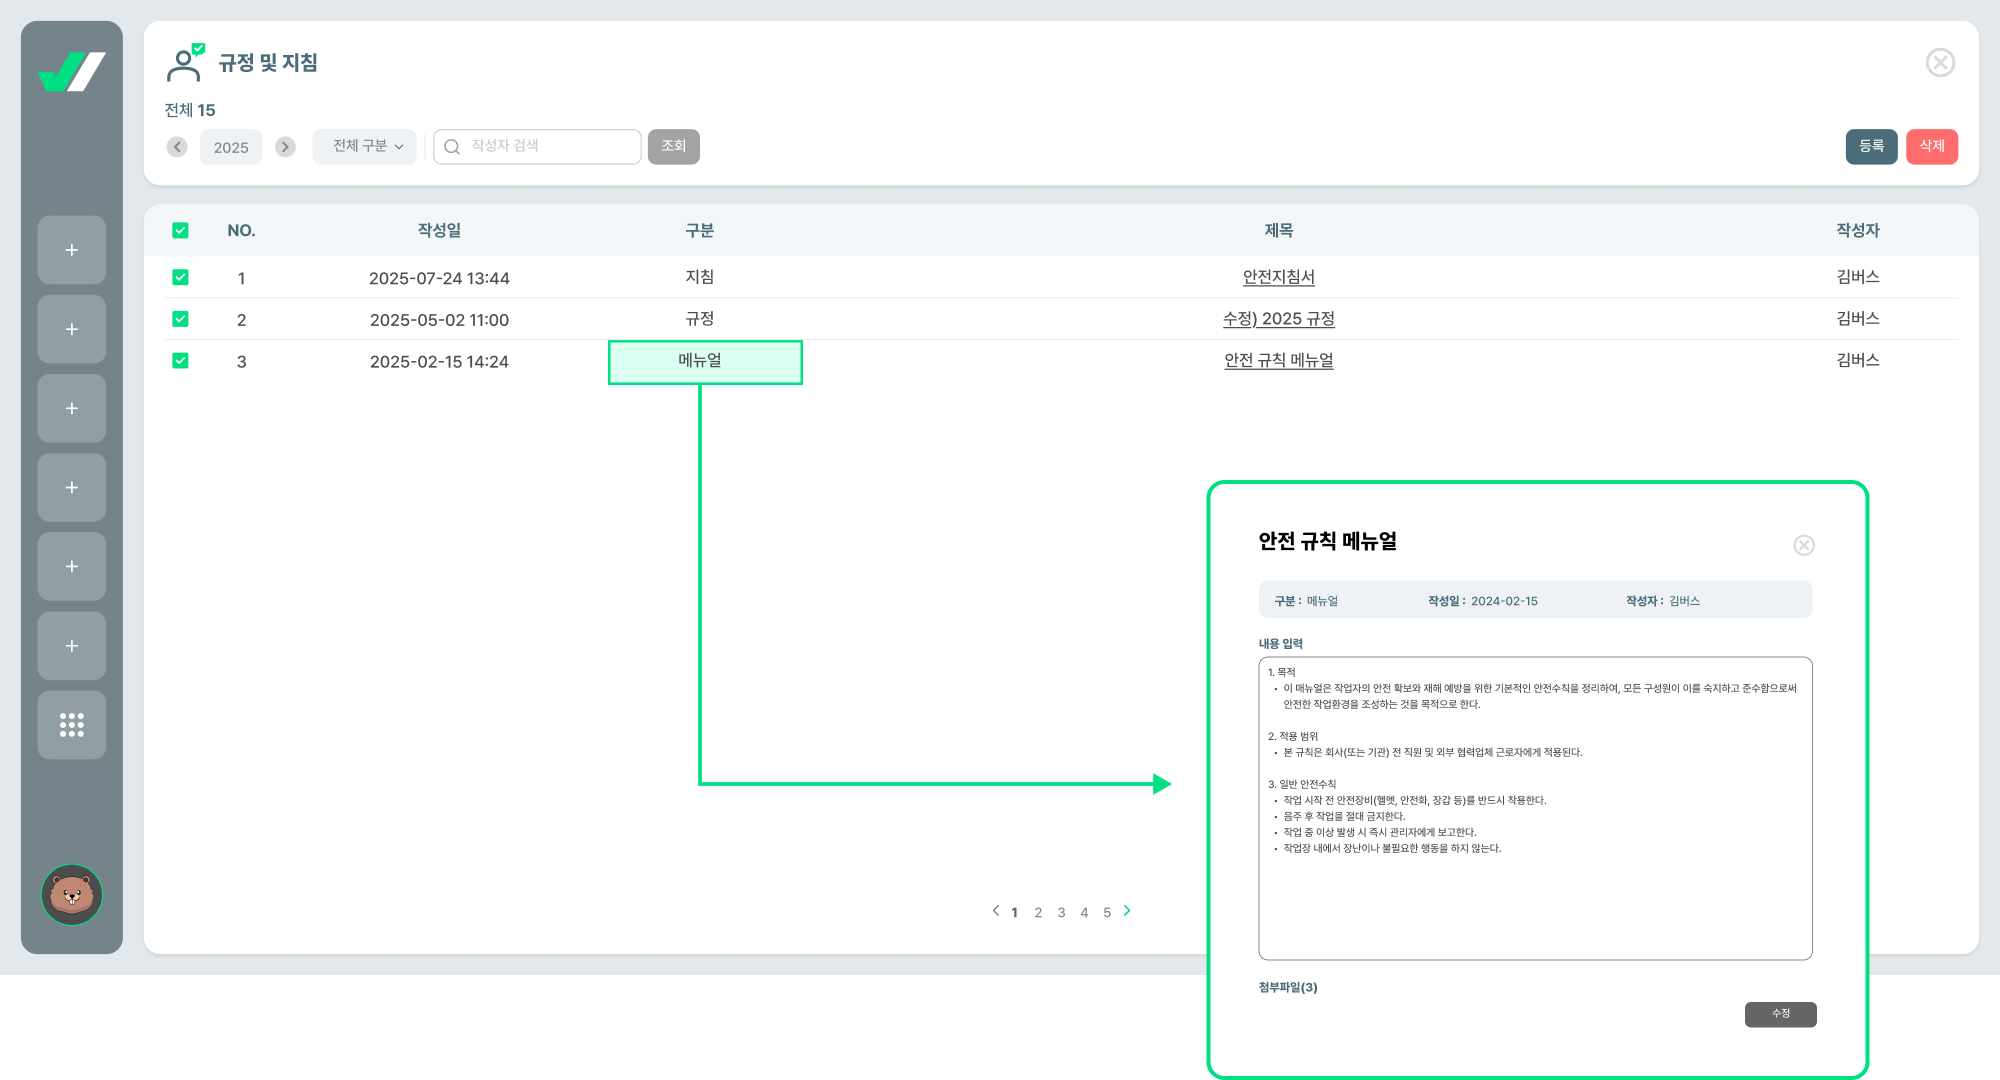This screenshot has width=2000, height=1080.
Task: Select page 5 in pagination
Action: [x=1107, y=912]
